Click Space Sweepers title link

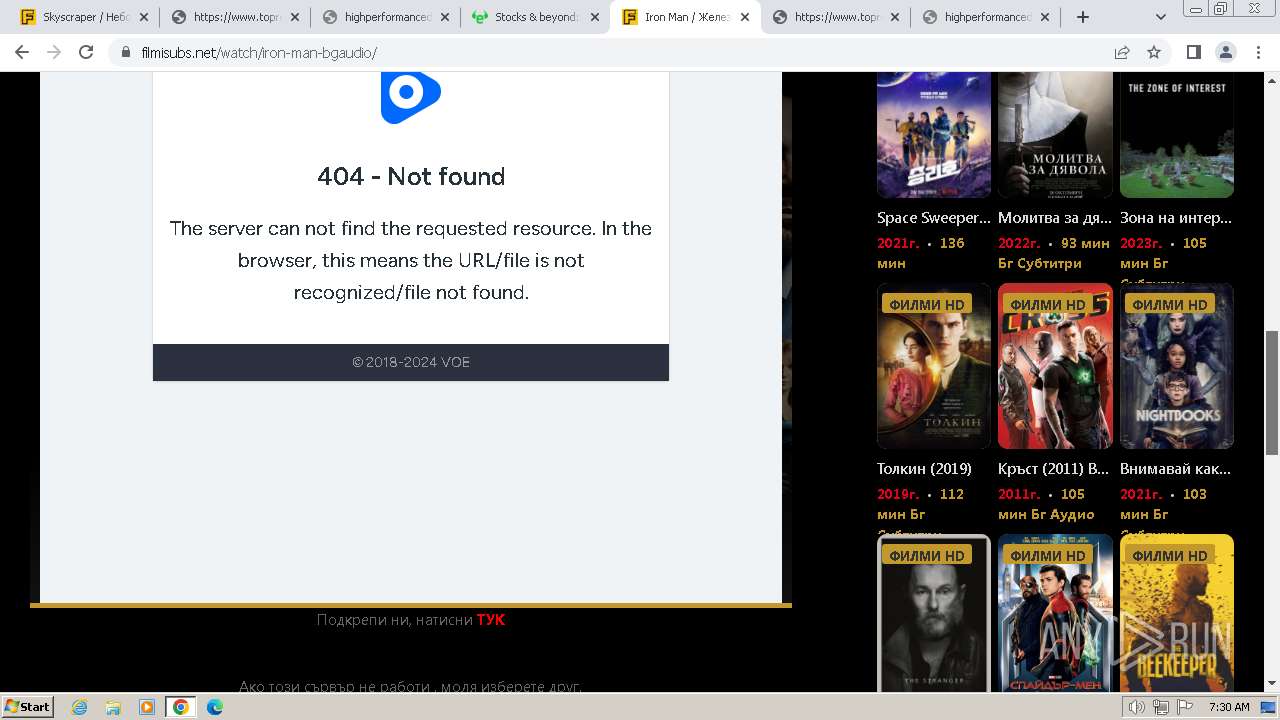[x=934, y=217]
